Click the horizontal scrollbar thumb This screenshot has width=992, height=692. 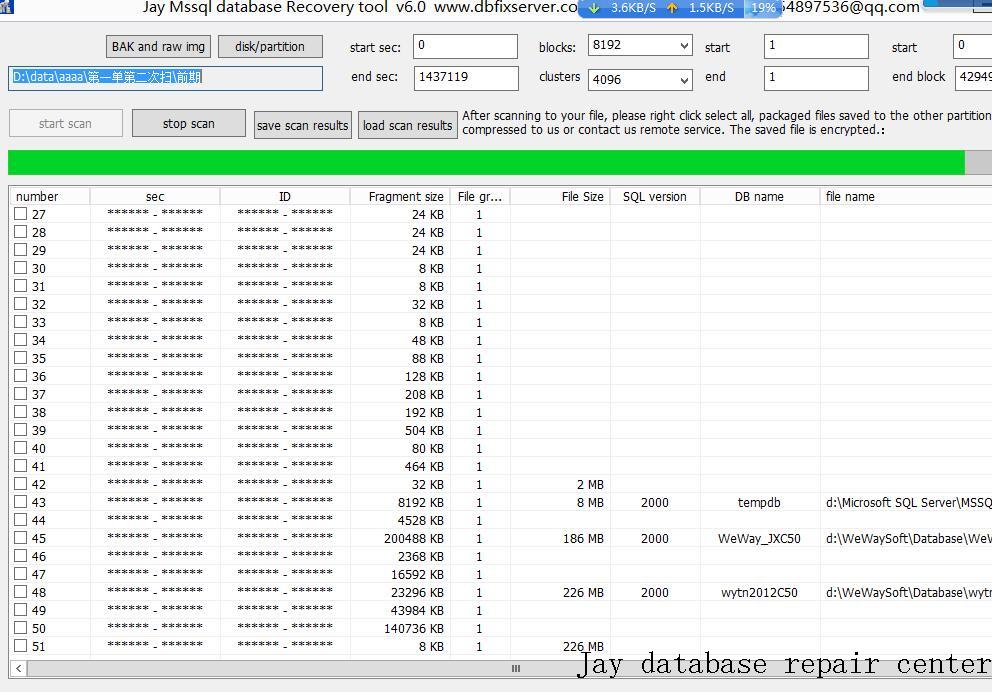coord(516,668)
